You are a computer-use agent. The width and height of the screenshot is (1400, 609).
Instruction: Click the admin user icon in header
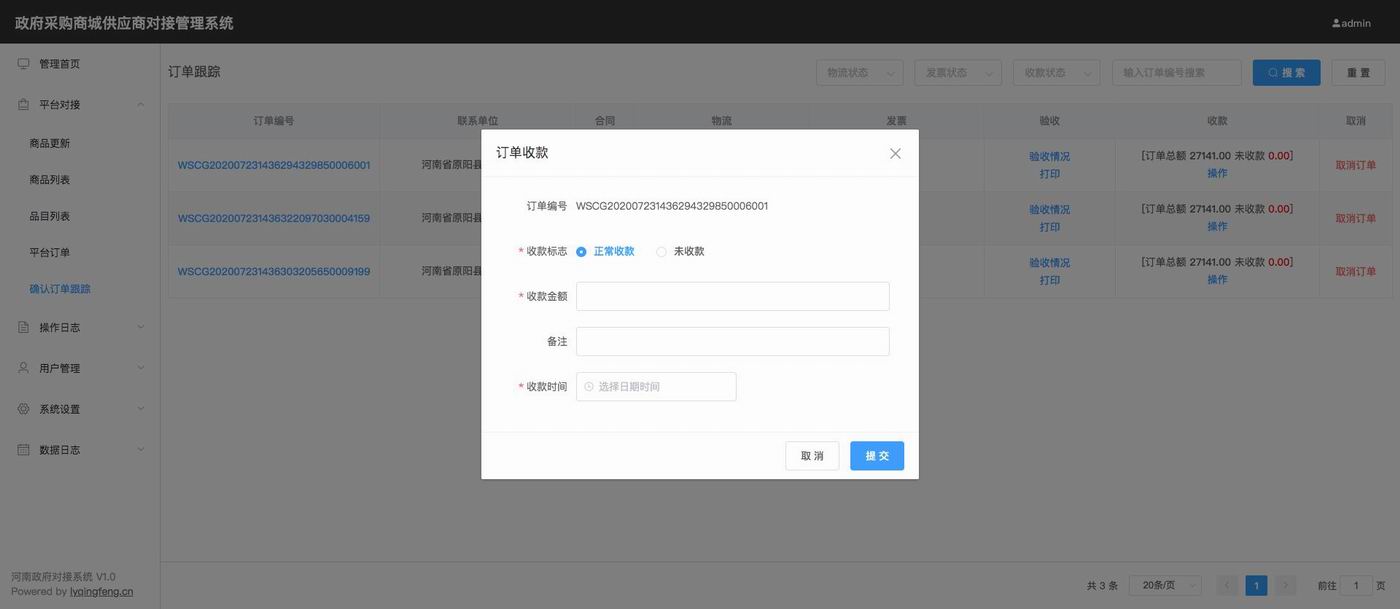coord(1336,23)
